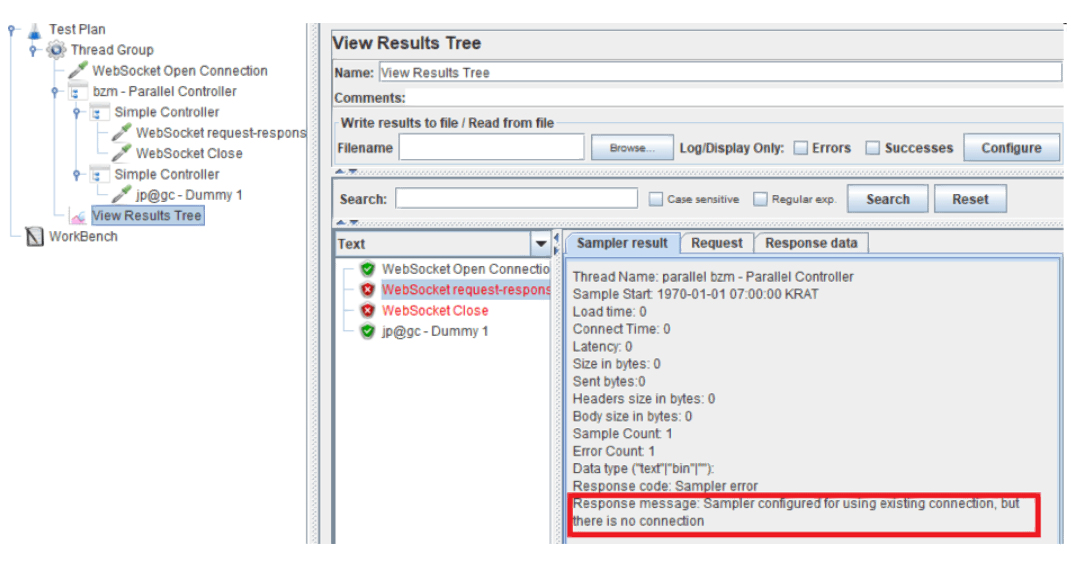Select bzm - Parallel Controller tree node
The height and width of the screenshot is (565, 1081).
[164, 91]
